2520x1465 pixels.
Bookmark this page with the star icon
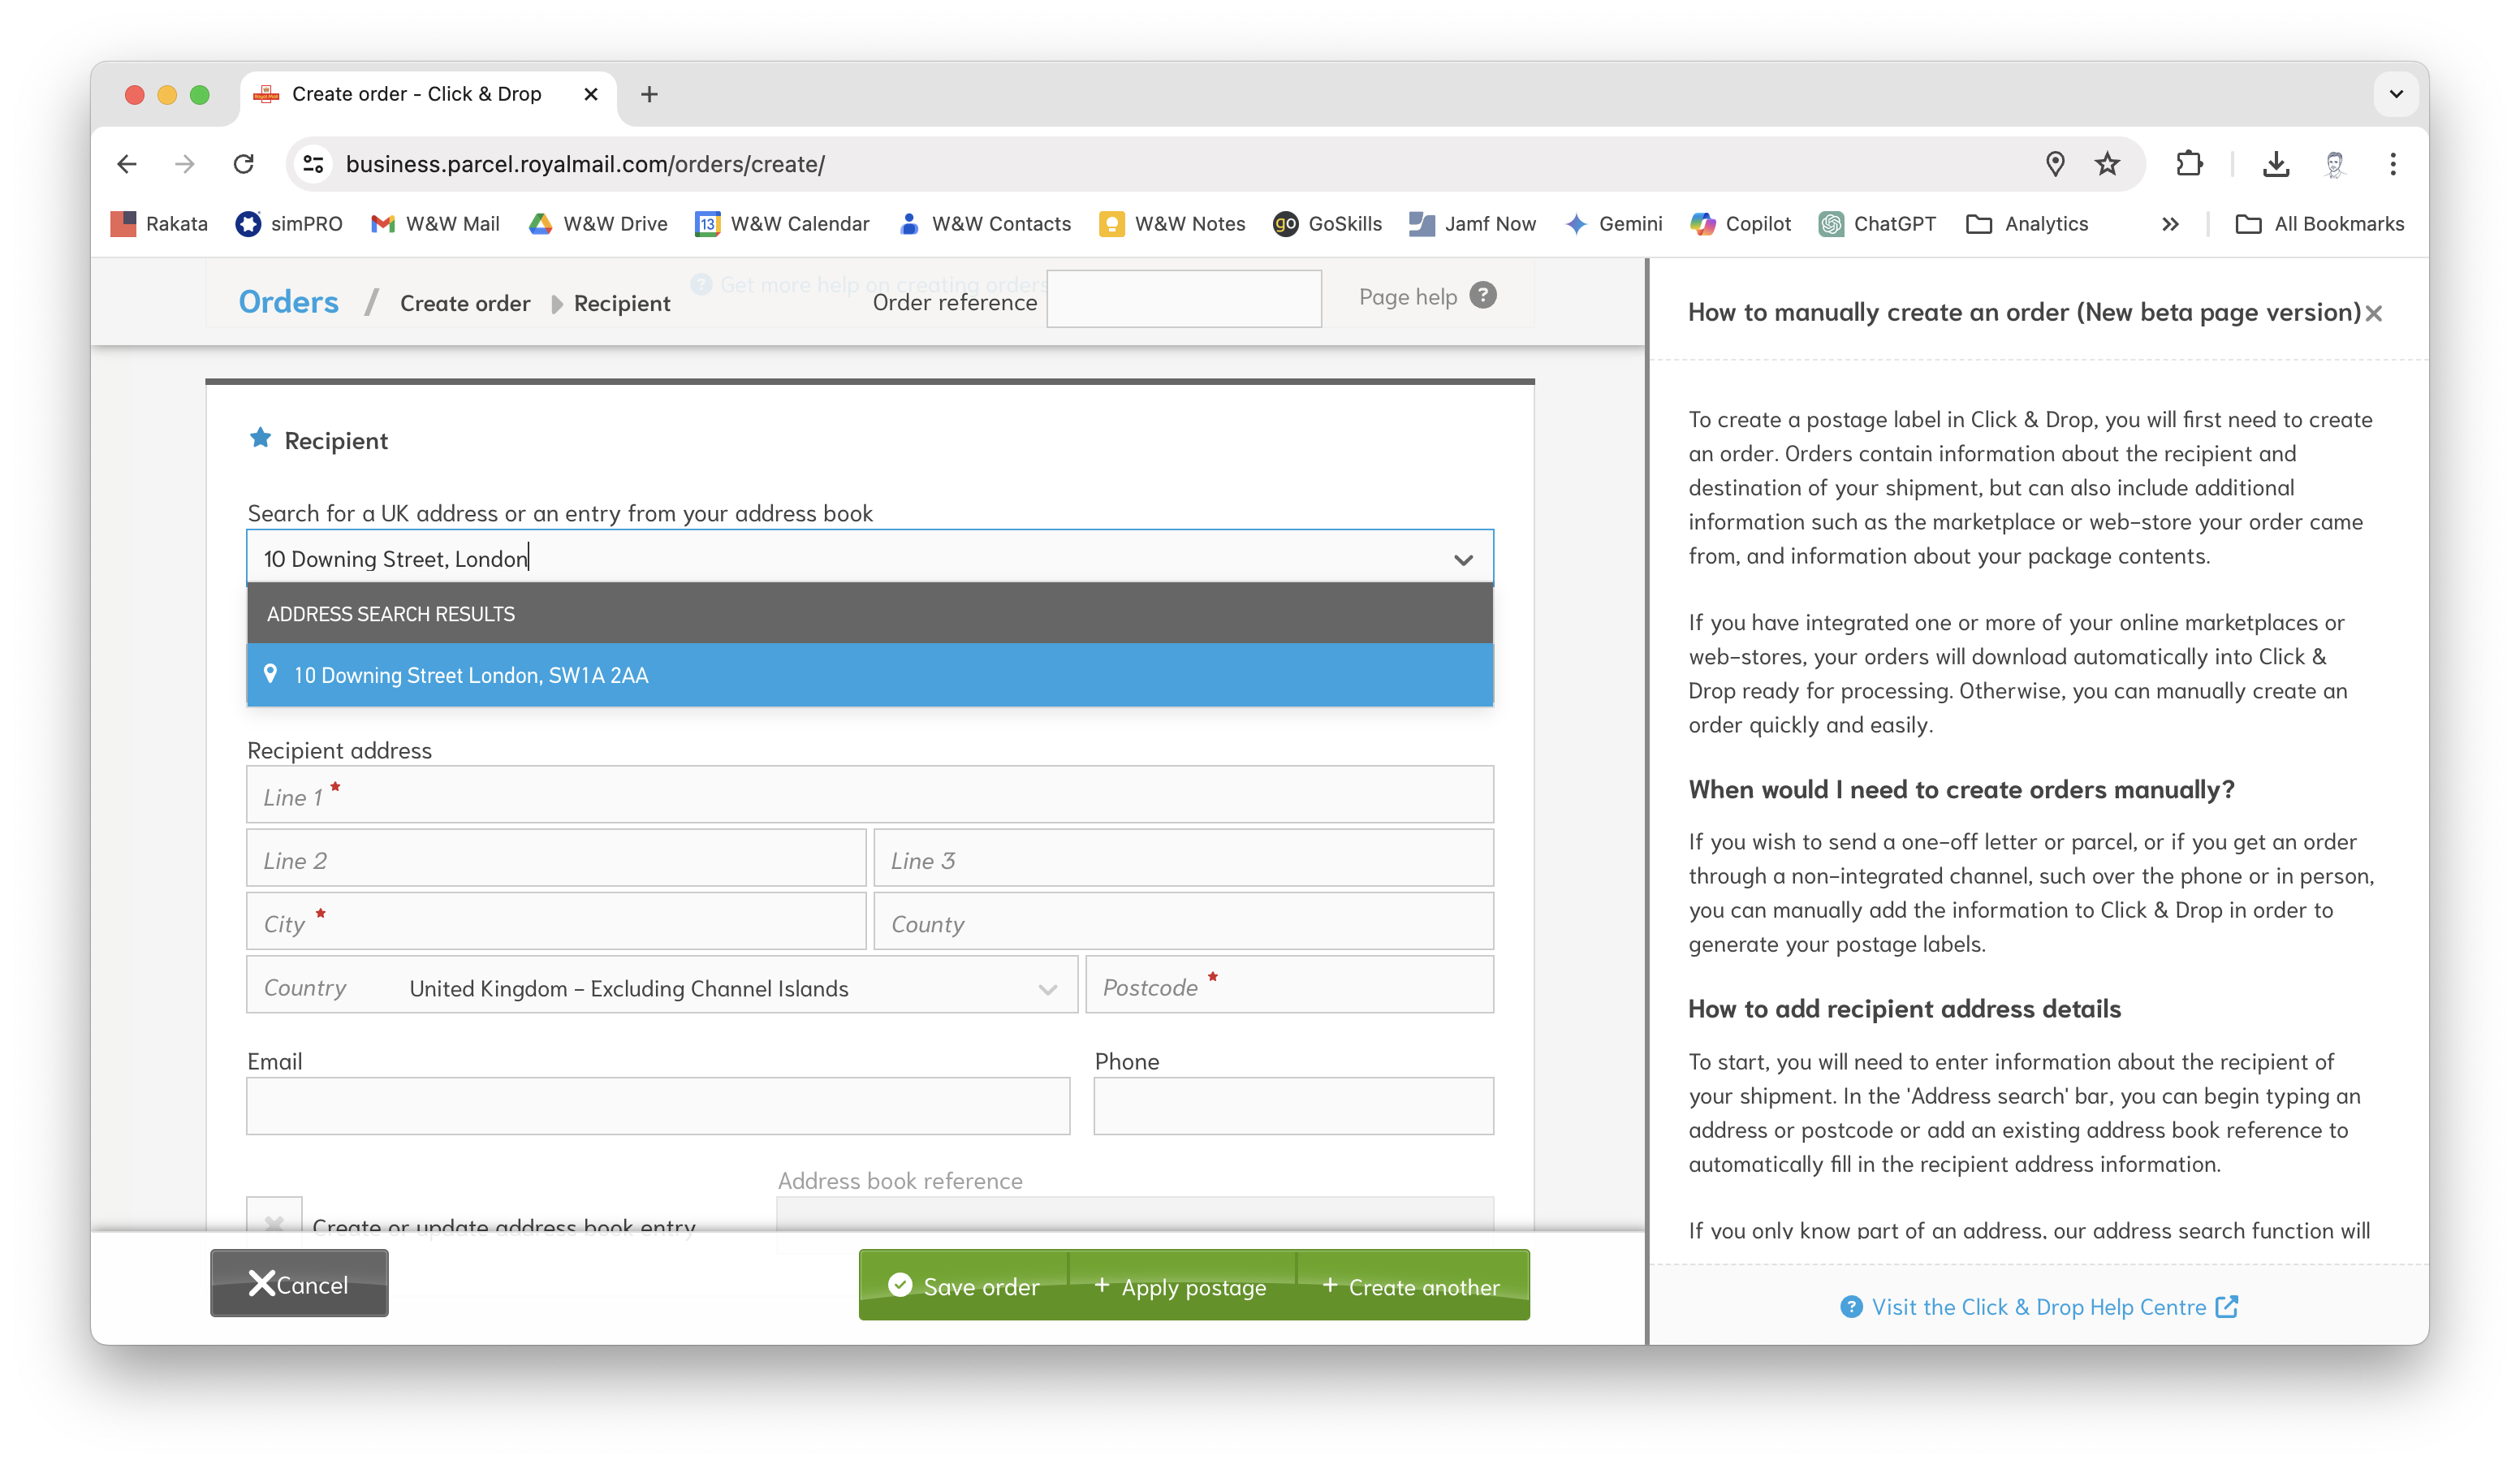(2107, 164)
